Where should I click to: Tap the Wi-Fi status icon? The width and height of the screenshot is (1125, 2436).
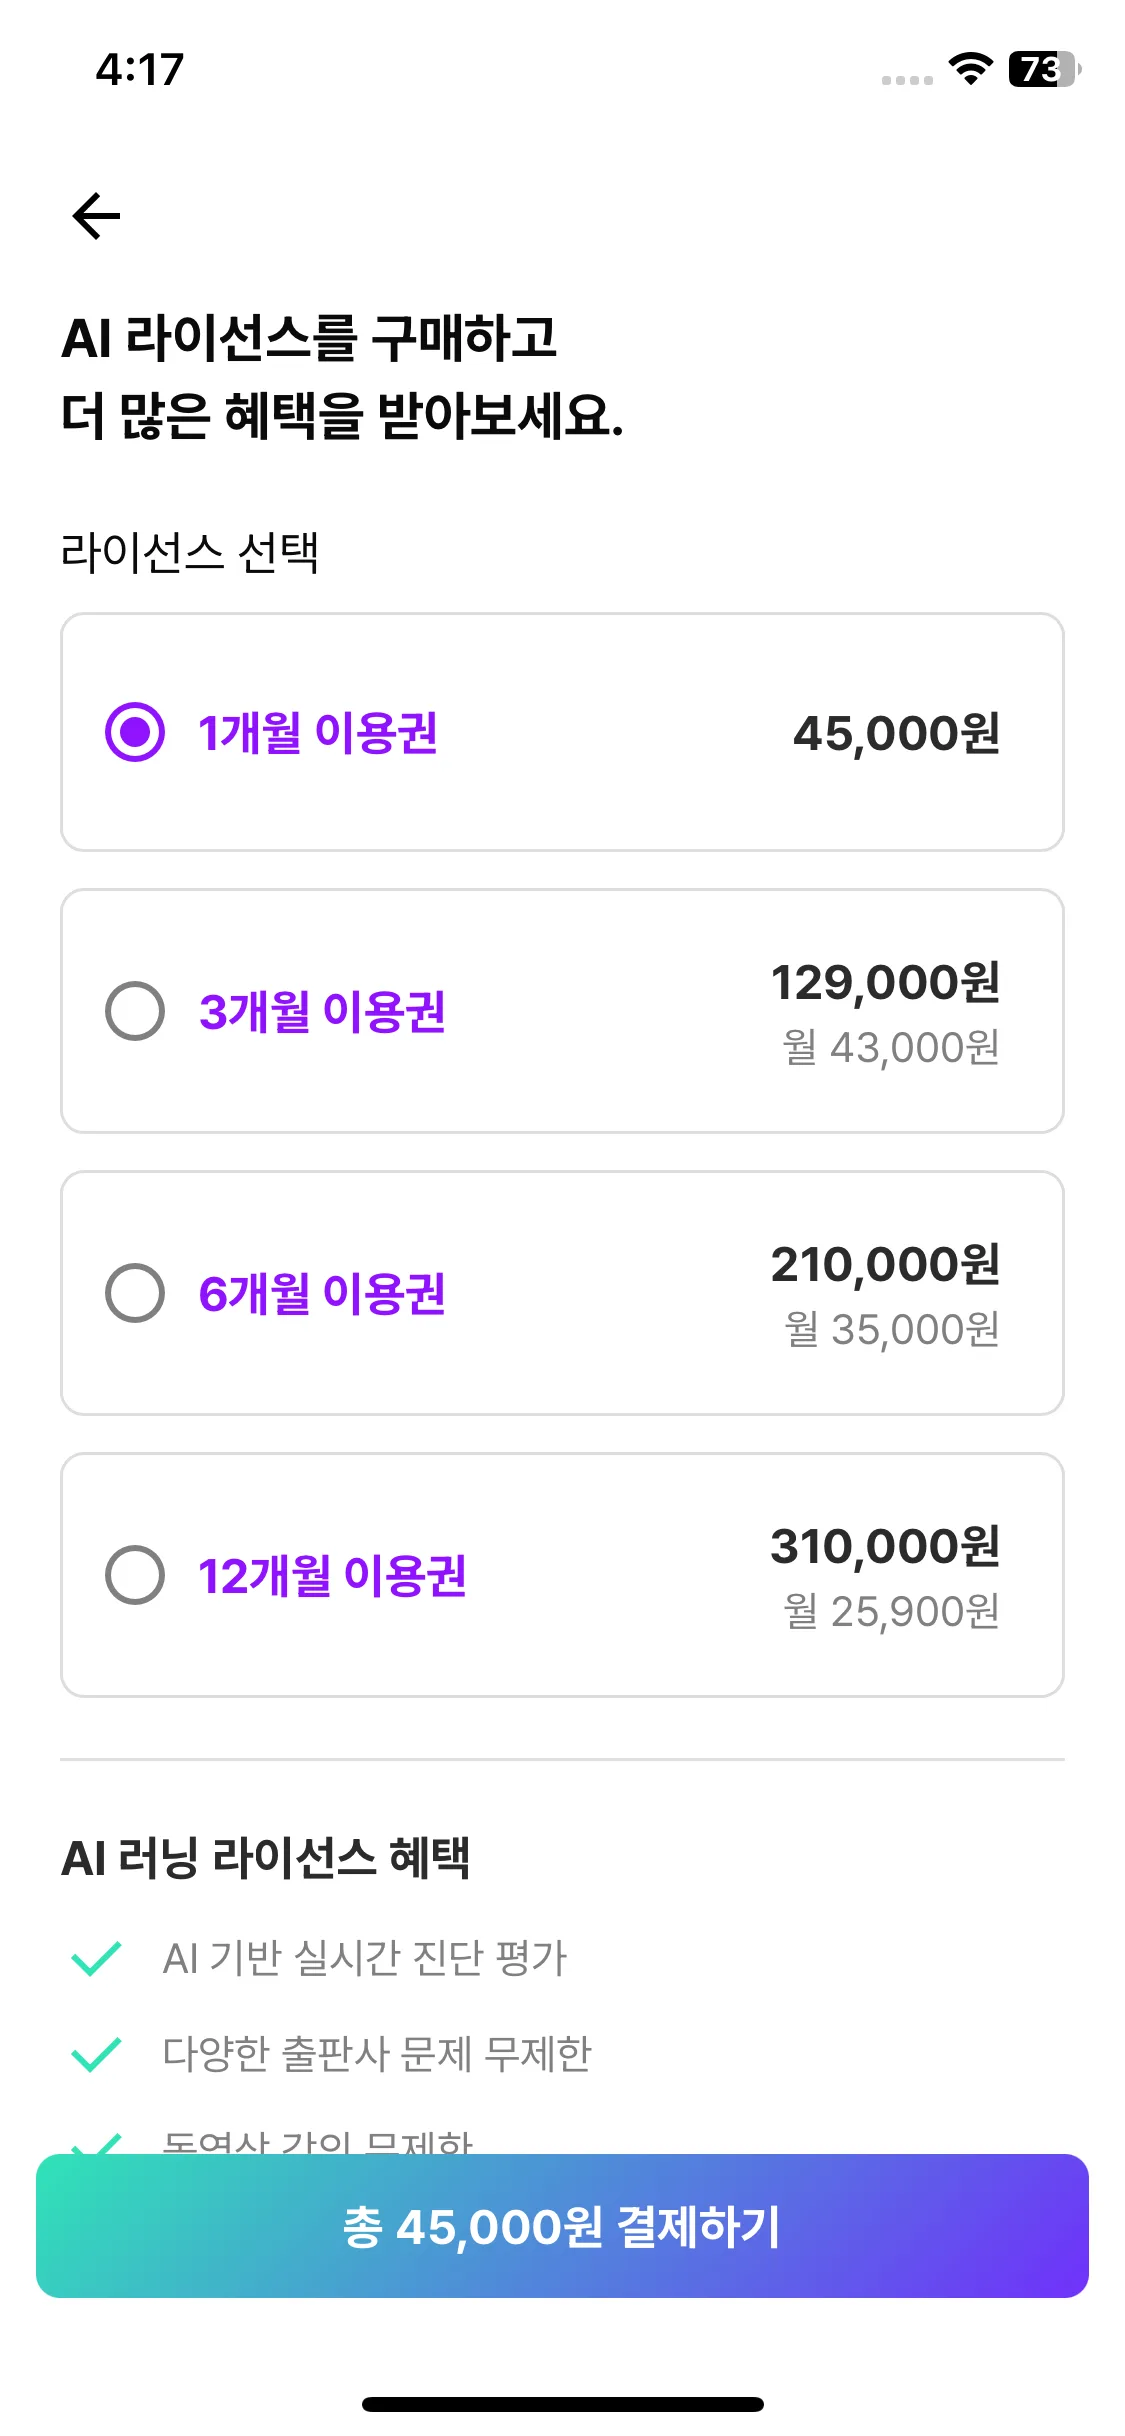click(969, 69)
